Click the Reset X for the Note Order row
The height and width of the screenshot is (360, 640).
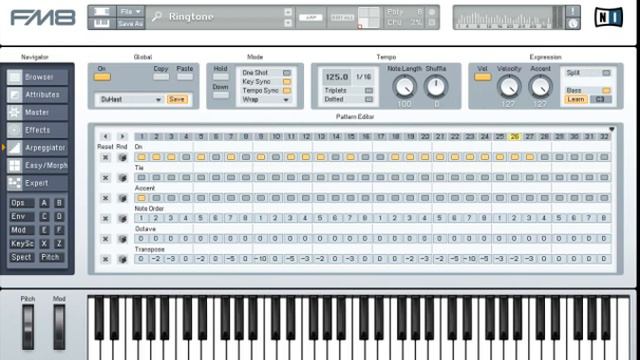105,218
